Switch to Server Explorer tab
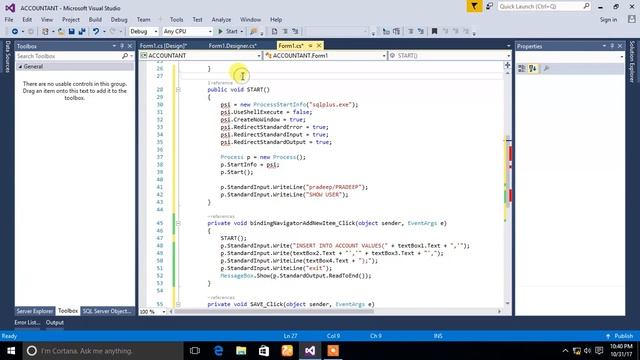The width and height of the screenshot is (640, 360). (x=35, y=311)
